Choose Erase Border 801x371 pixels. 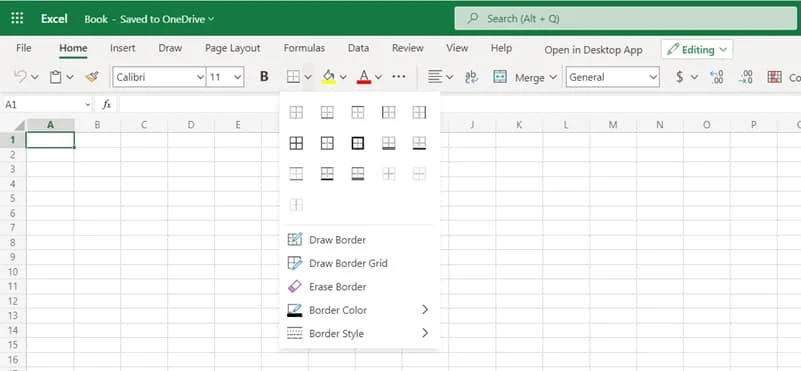pos(360,287)
